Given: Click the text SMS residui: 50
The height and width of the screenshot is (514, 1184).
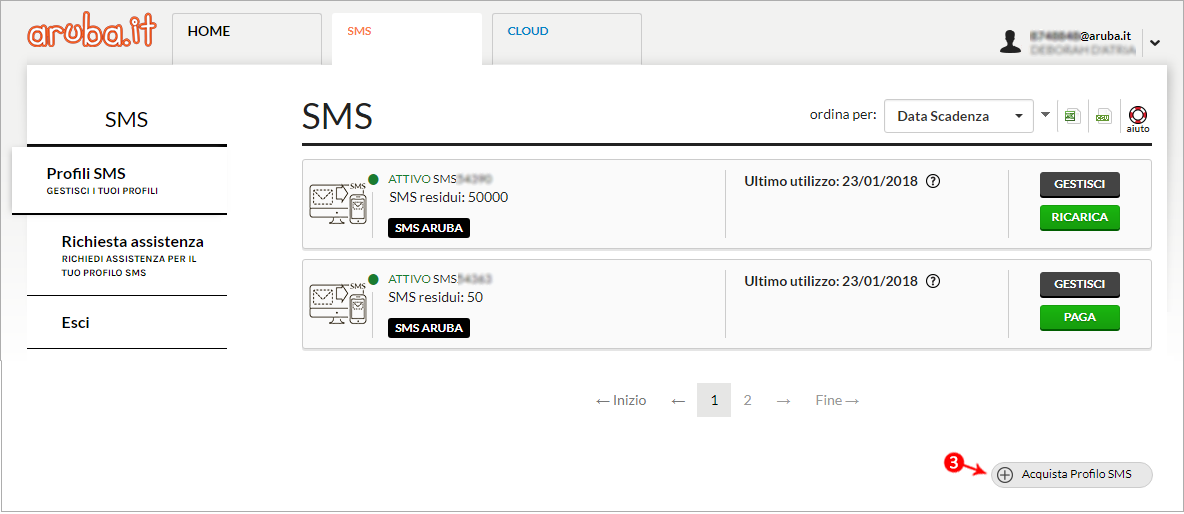Looking at the screenshot, I should point(436,297).
